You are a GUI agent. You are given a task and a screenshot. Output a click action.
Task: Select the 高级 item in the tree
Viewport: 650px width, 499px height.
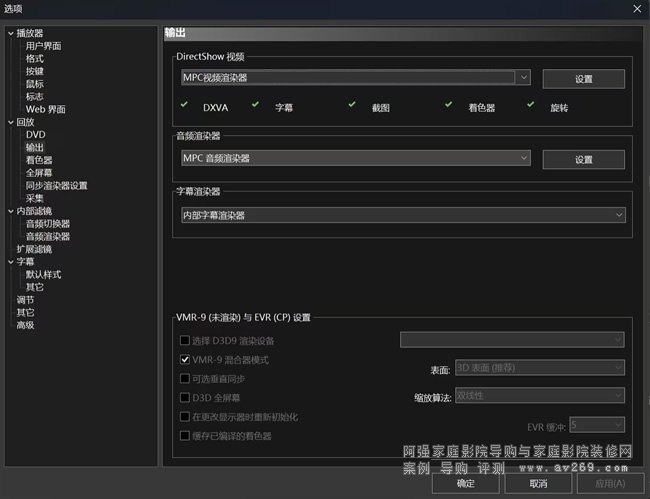pyautogui.click(x=25, y=325)
